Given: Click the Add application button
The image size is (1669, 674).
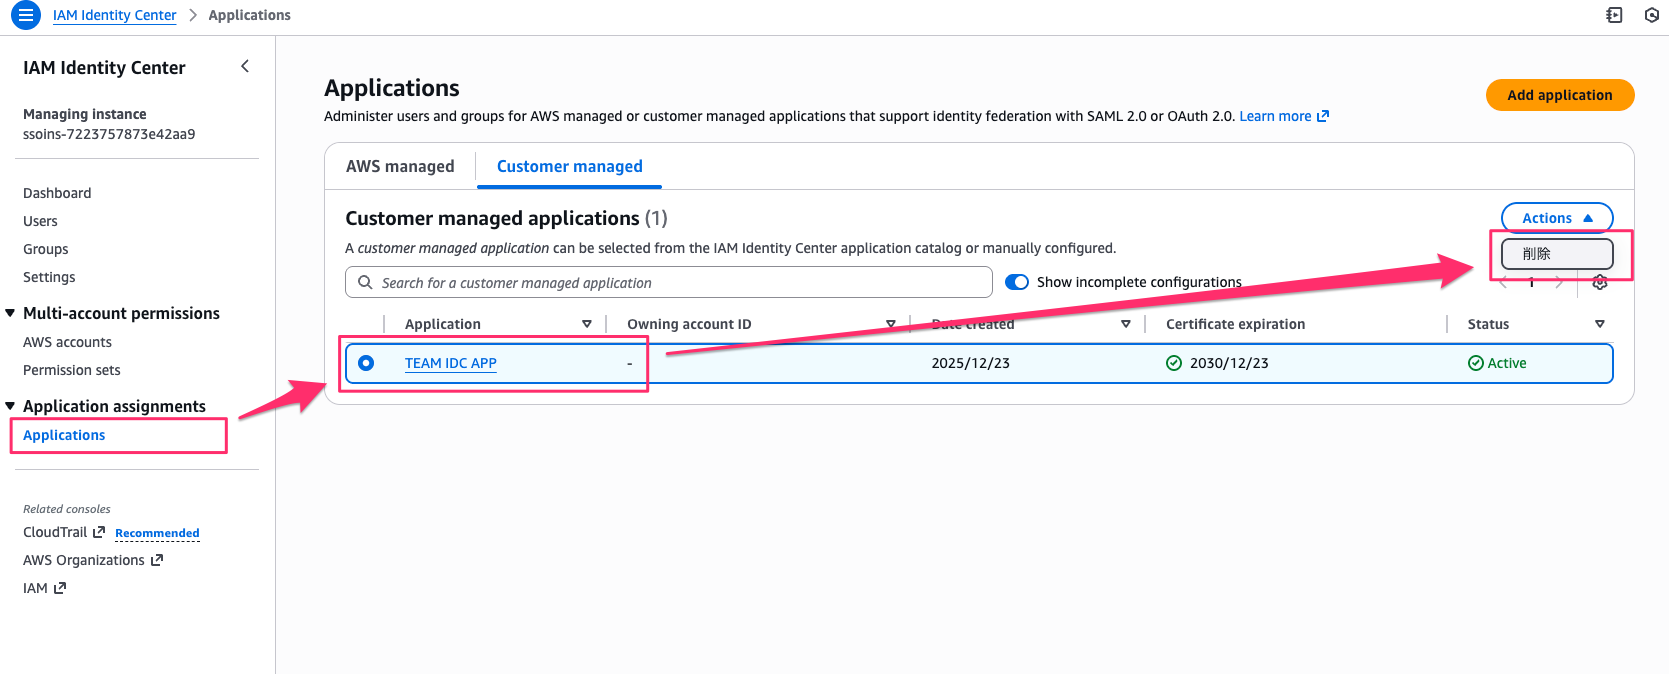Looking at the screenshot, I should (1559, 95).
